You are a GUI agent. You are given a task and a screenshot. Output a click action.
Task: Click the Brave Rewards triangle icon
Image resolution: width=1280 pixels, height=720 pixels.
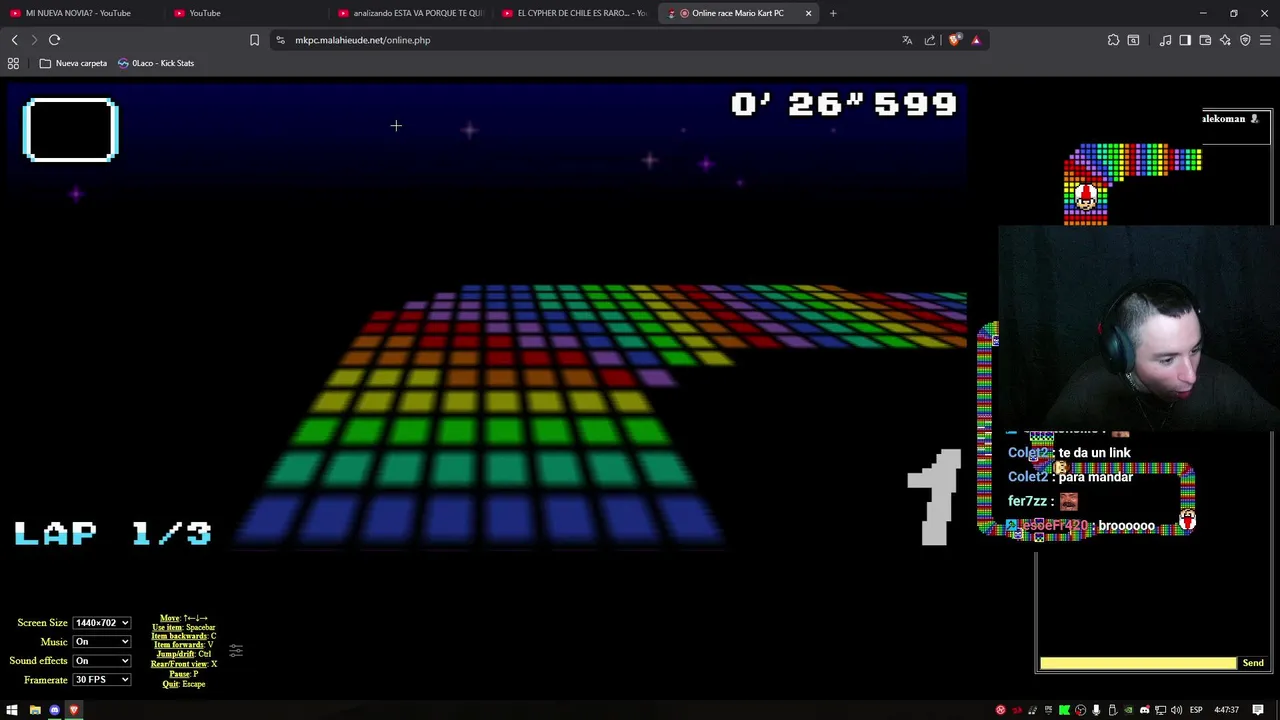(976, 40)
